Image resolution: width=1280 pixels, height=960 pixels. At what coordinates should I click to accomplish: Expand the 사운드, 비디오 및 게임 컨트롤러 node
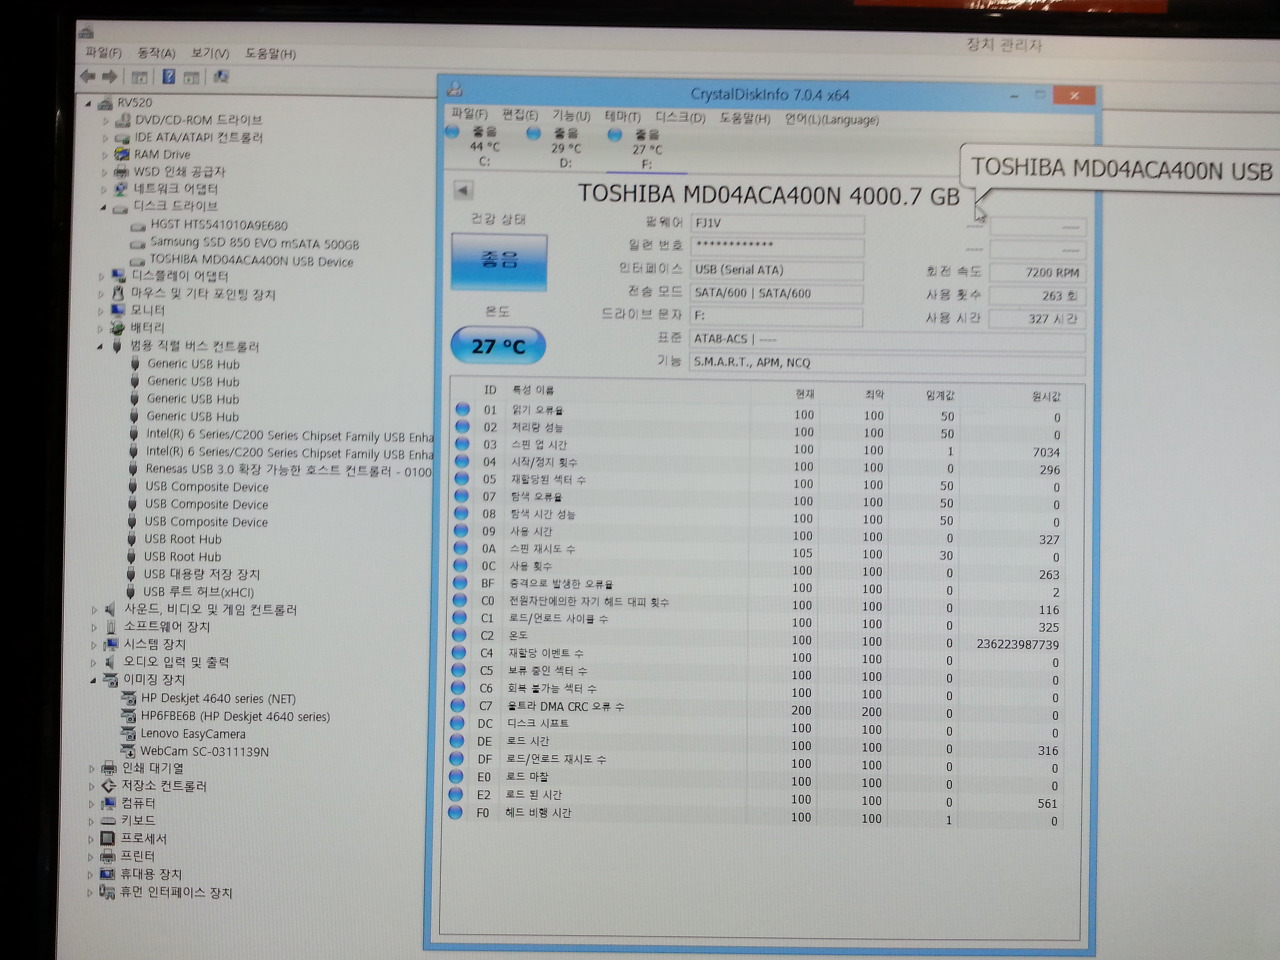tap(95, 610)
